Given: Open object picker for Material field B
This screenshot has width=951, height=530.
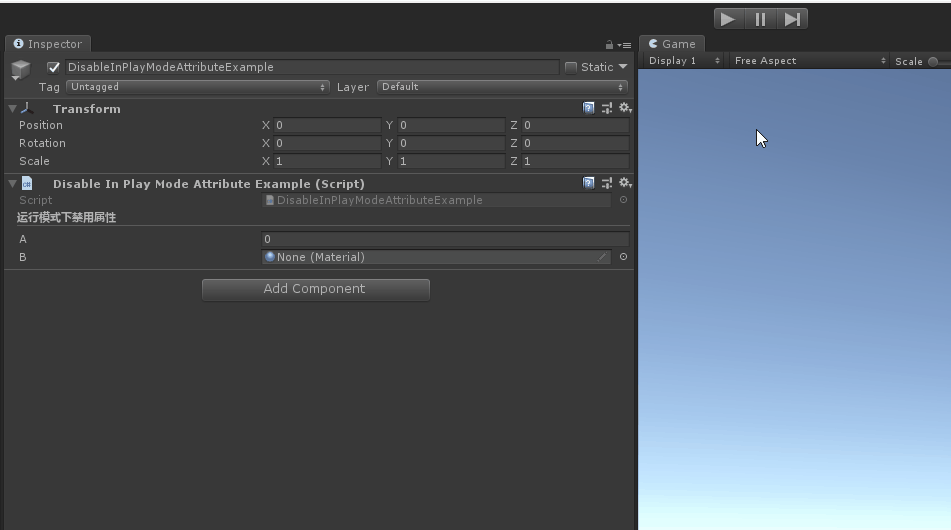Looking at the screenshot, I should (x=623, y=257).
